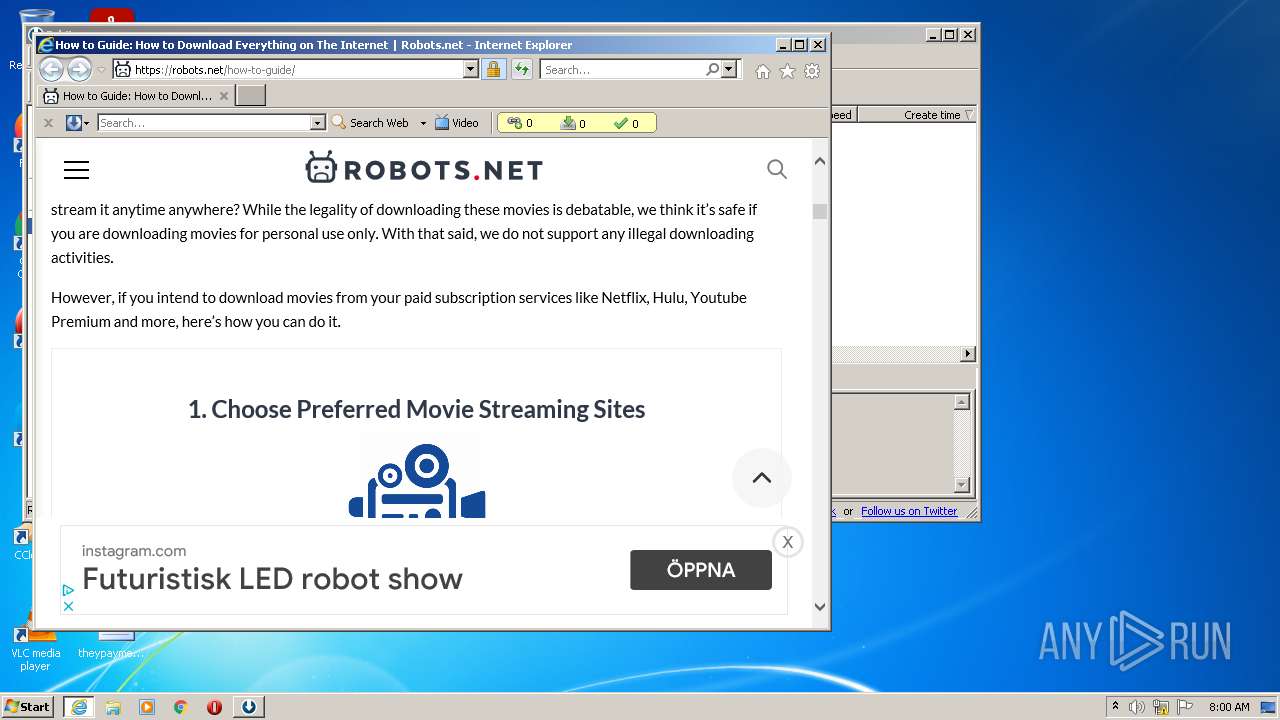The width and height of the screenshot is (1280, 720).
Task: Open the Tools gear menu
Action: point(812,71)
